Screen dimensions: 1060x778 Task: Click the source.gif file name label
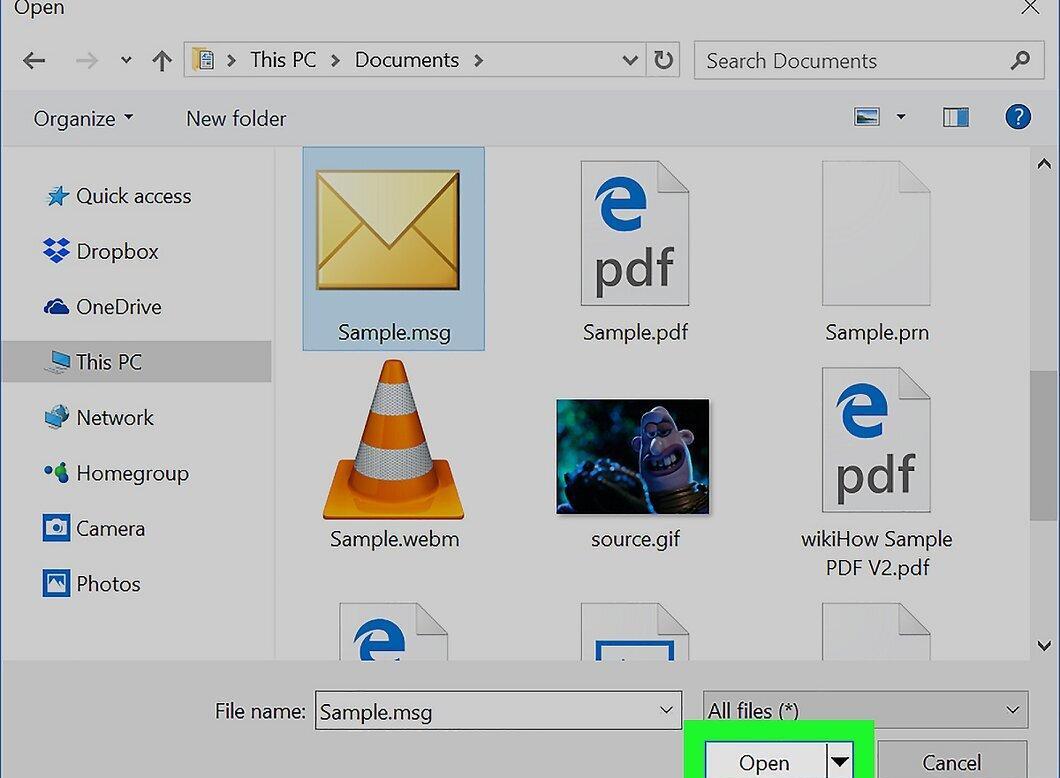click(635, 539)
